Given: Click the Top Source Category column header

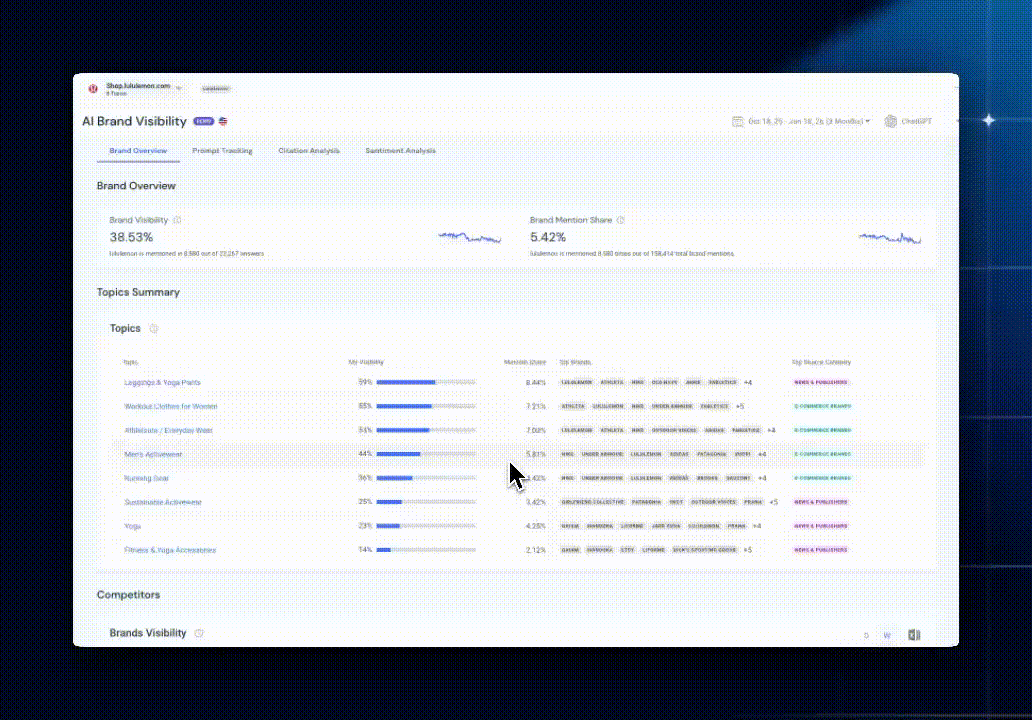Looking at the screenshot, I should point(821,362).
